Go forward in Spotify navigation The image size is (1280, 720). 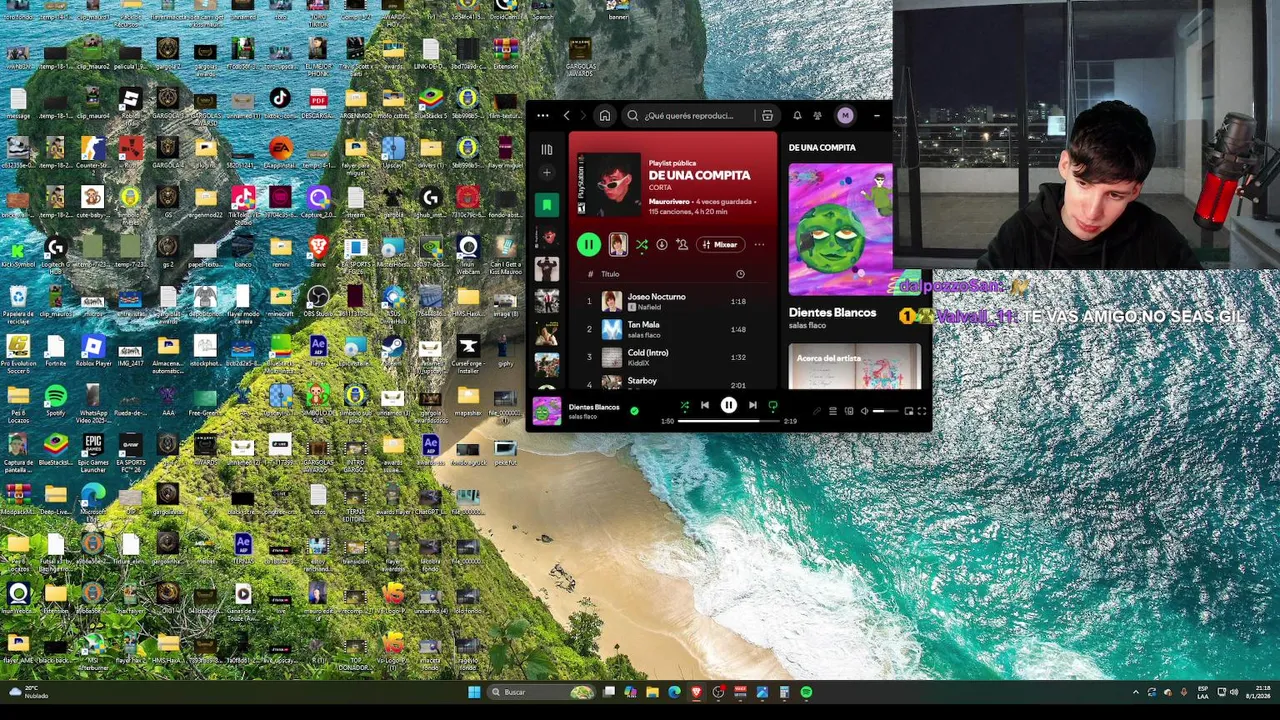(583, 116)
